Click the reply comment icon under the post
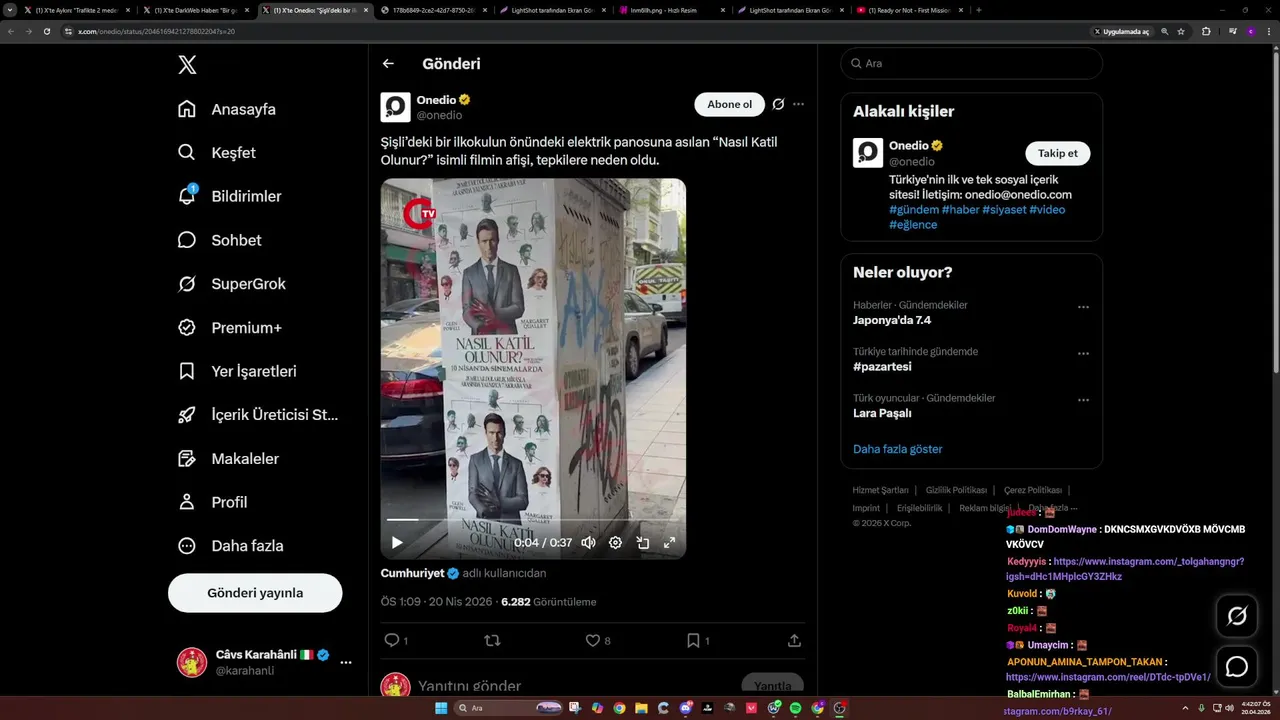 point(392,640)
